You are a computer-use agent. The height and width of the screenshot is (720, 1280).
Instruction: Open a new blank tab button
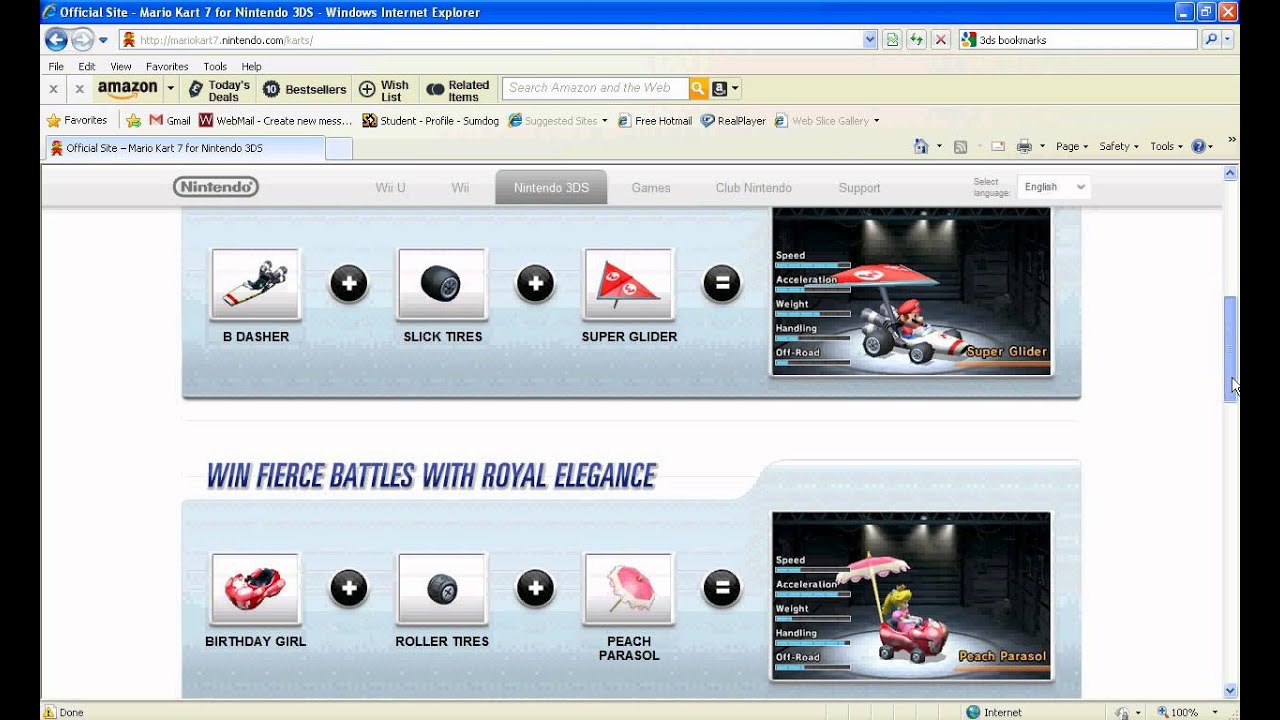[x=339, y=148]
